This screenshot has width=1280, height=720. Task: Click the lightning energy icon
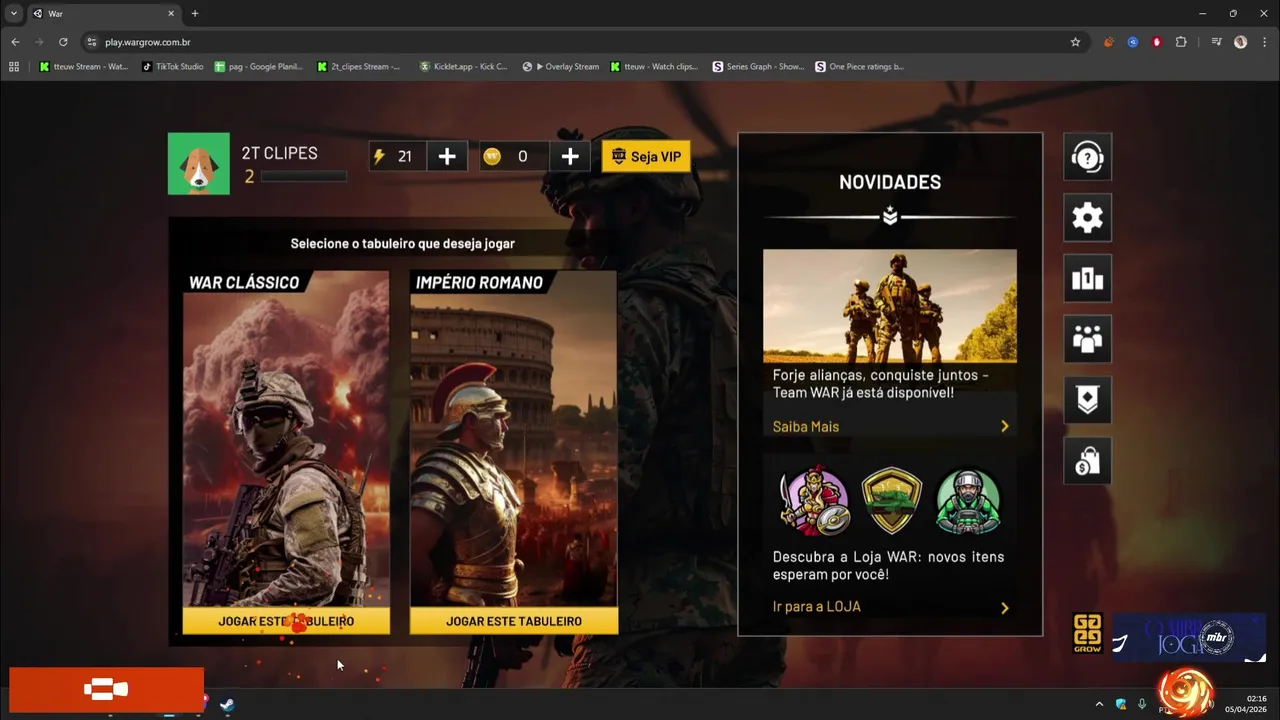(379, 156)
